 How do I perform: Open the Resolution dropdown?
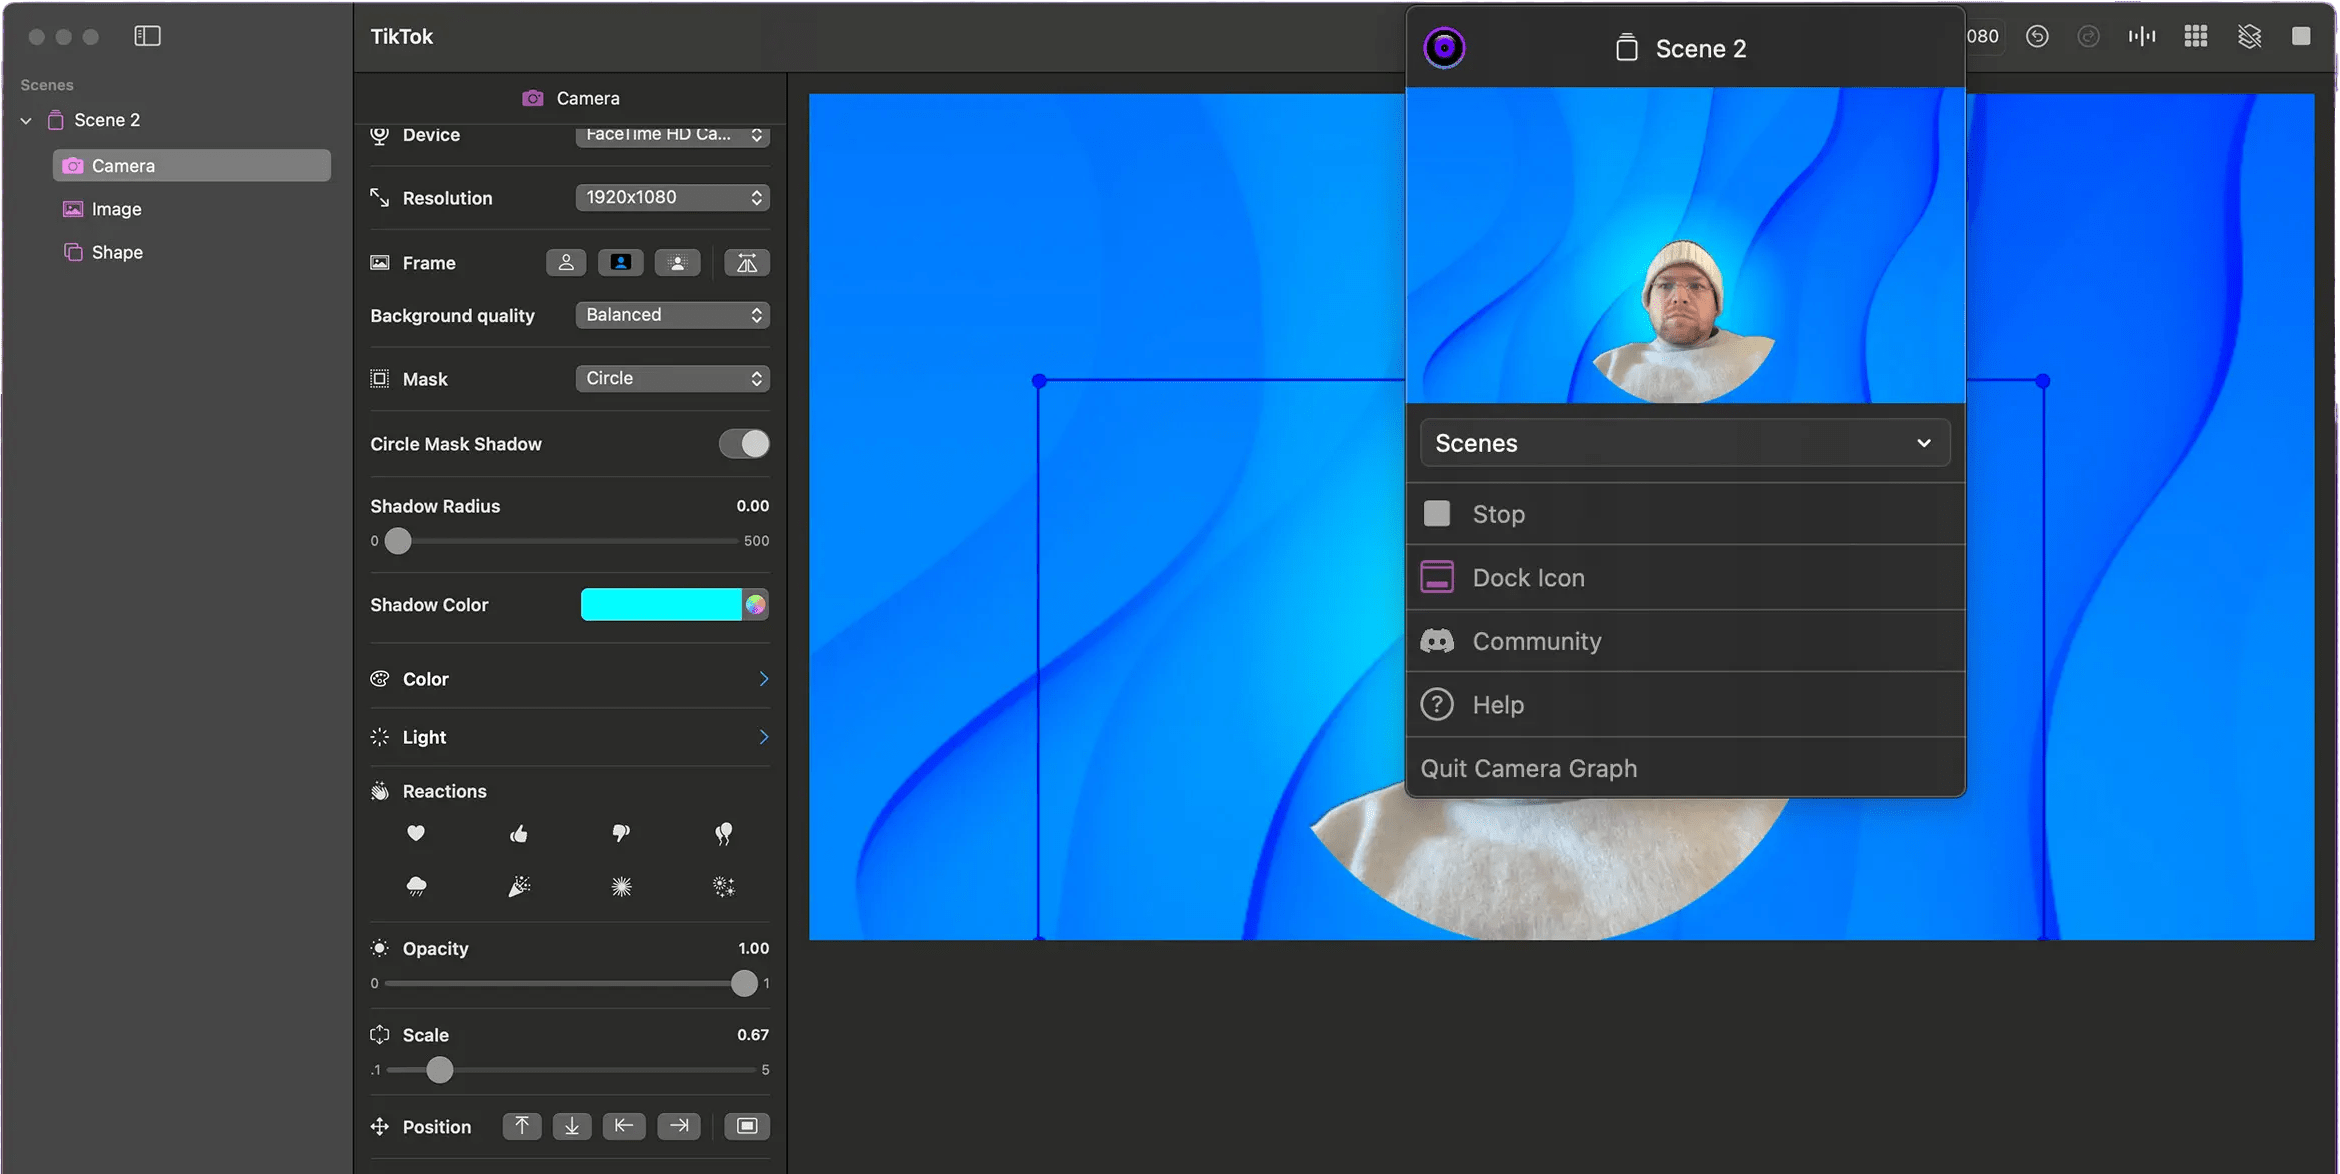672,198
